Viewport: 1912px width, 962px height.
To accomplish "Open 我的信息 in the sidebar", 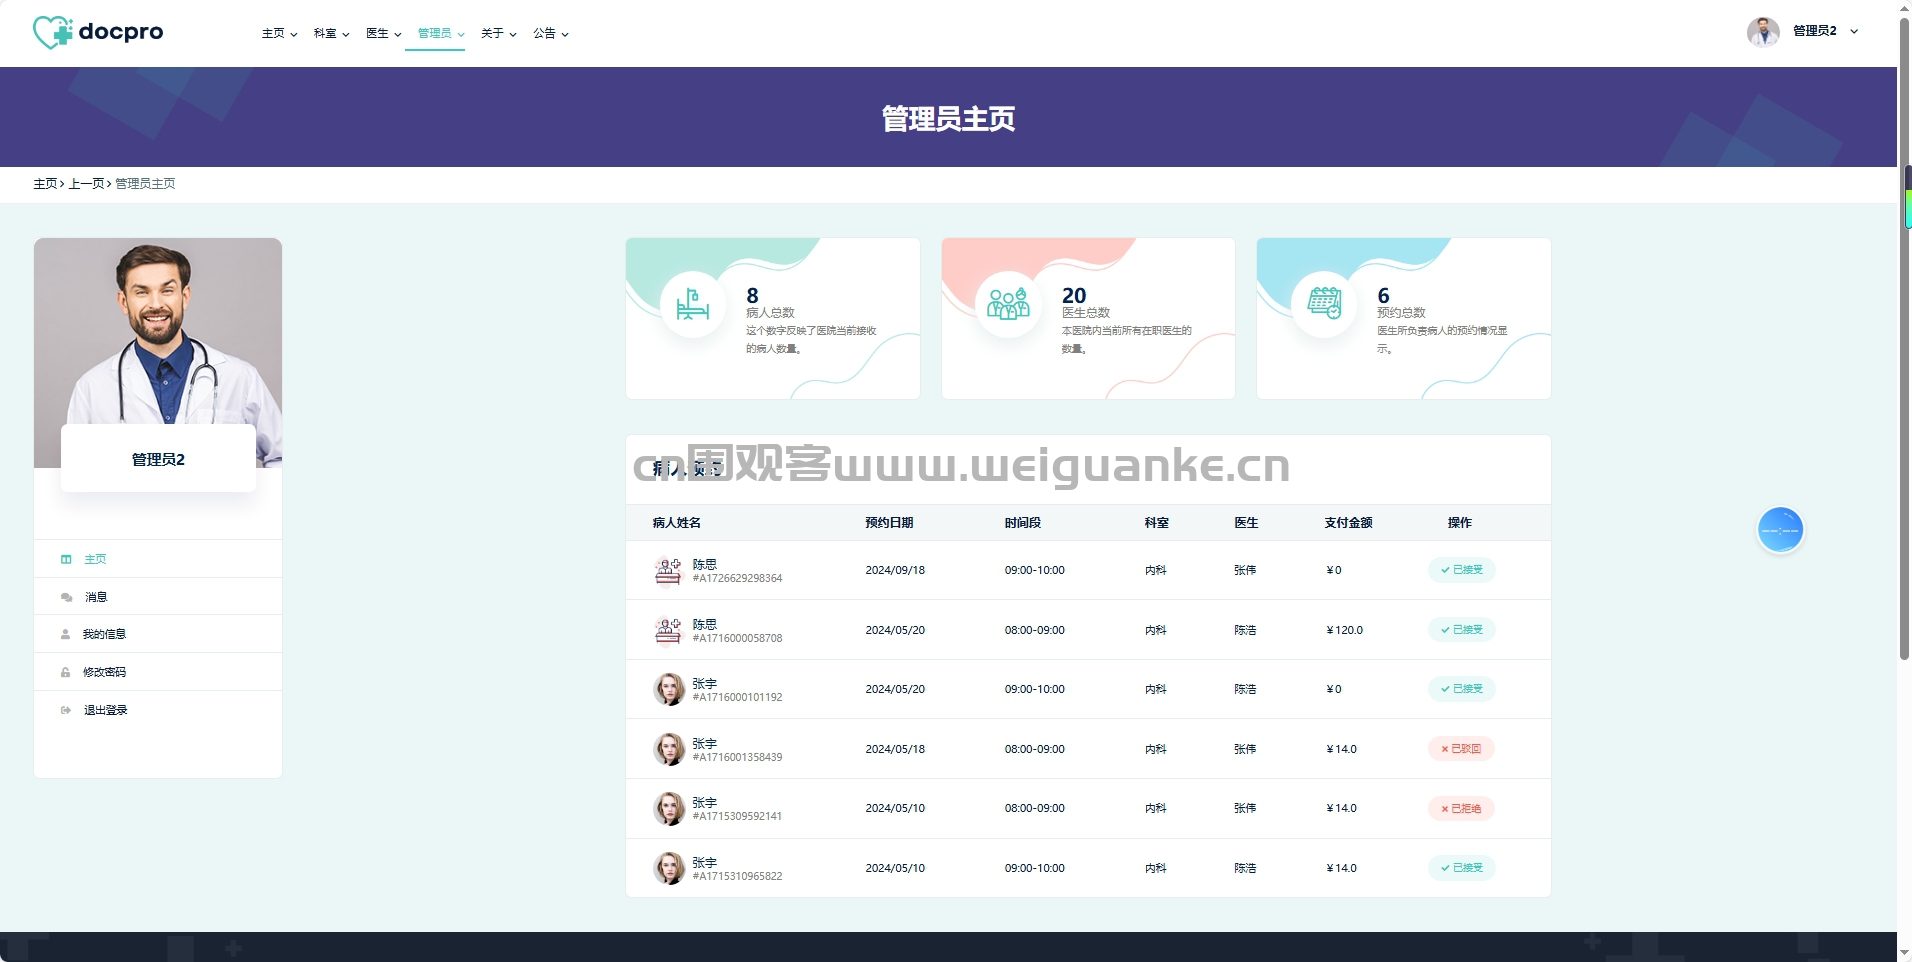I will click(104, 634).
